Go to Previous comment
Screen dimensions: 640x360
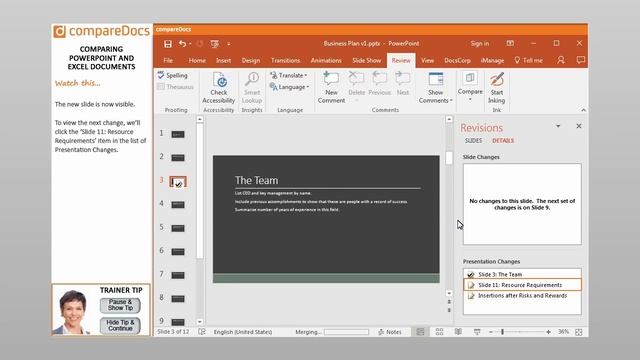[380, 84]
